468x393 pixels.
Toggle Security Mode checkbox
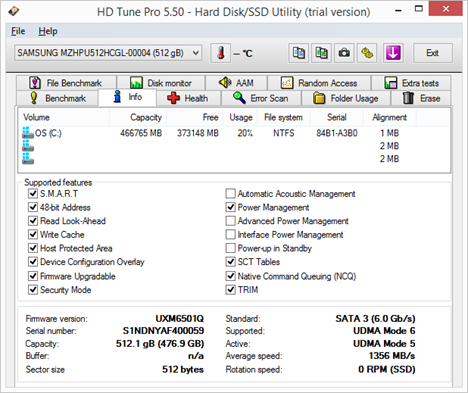(x=33, y=290)
